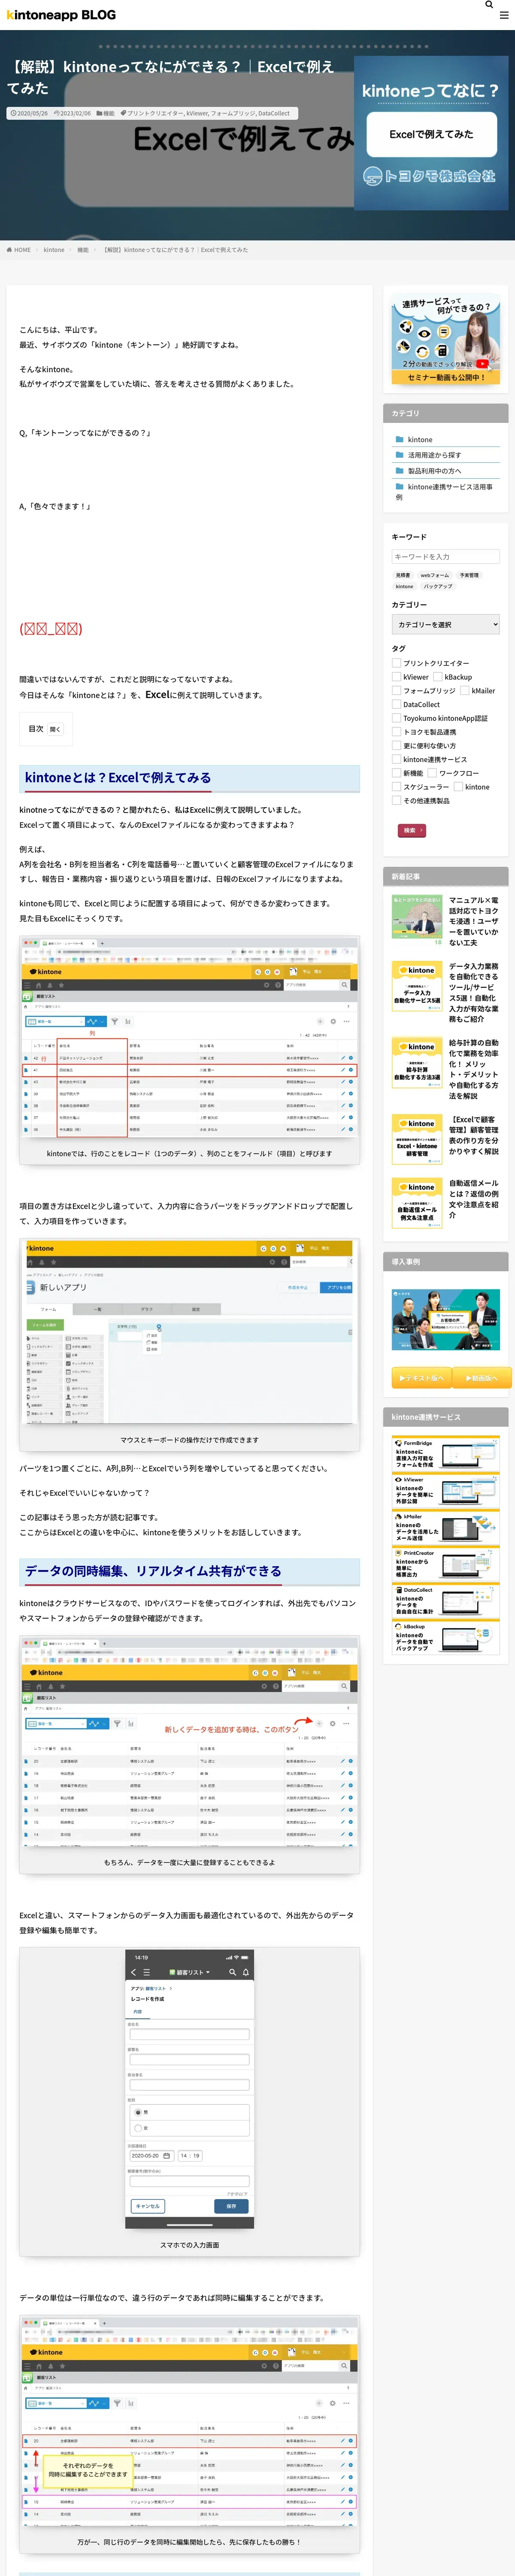Click the テキスト版へ button

click(421, 1378)
